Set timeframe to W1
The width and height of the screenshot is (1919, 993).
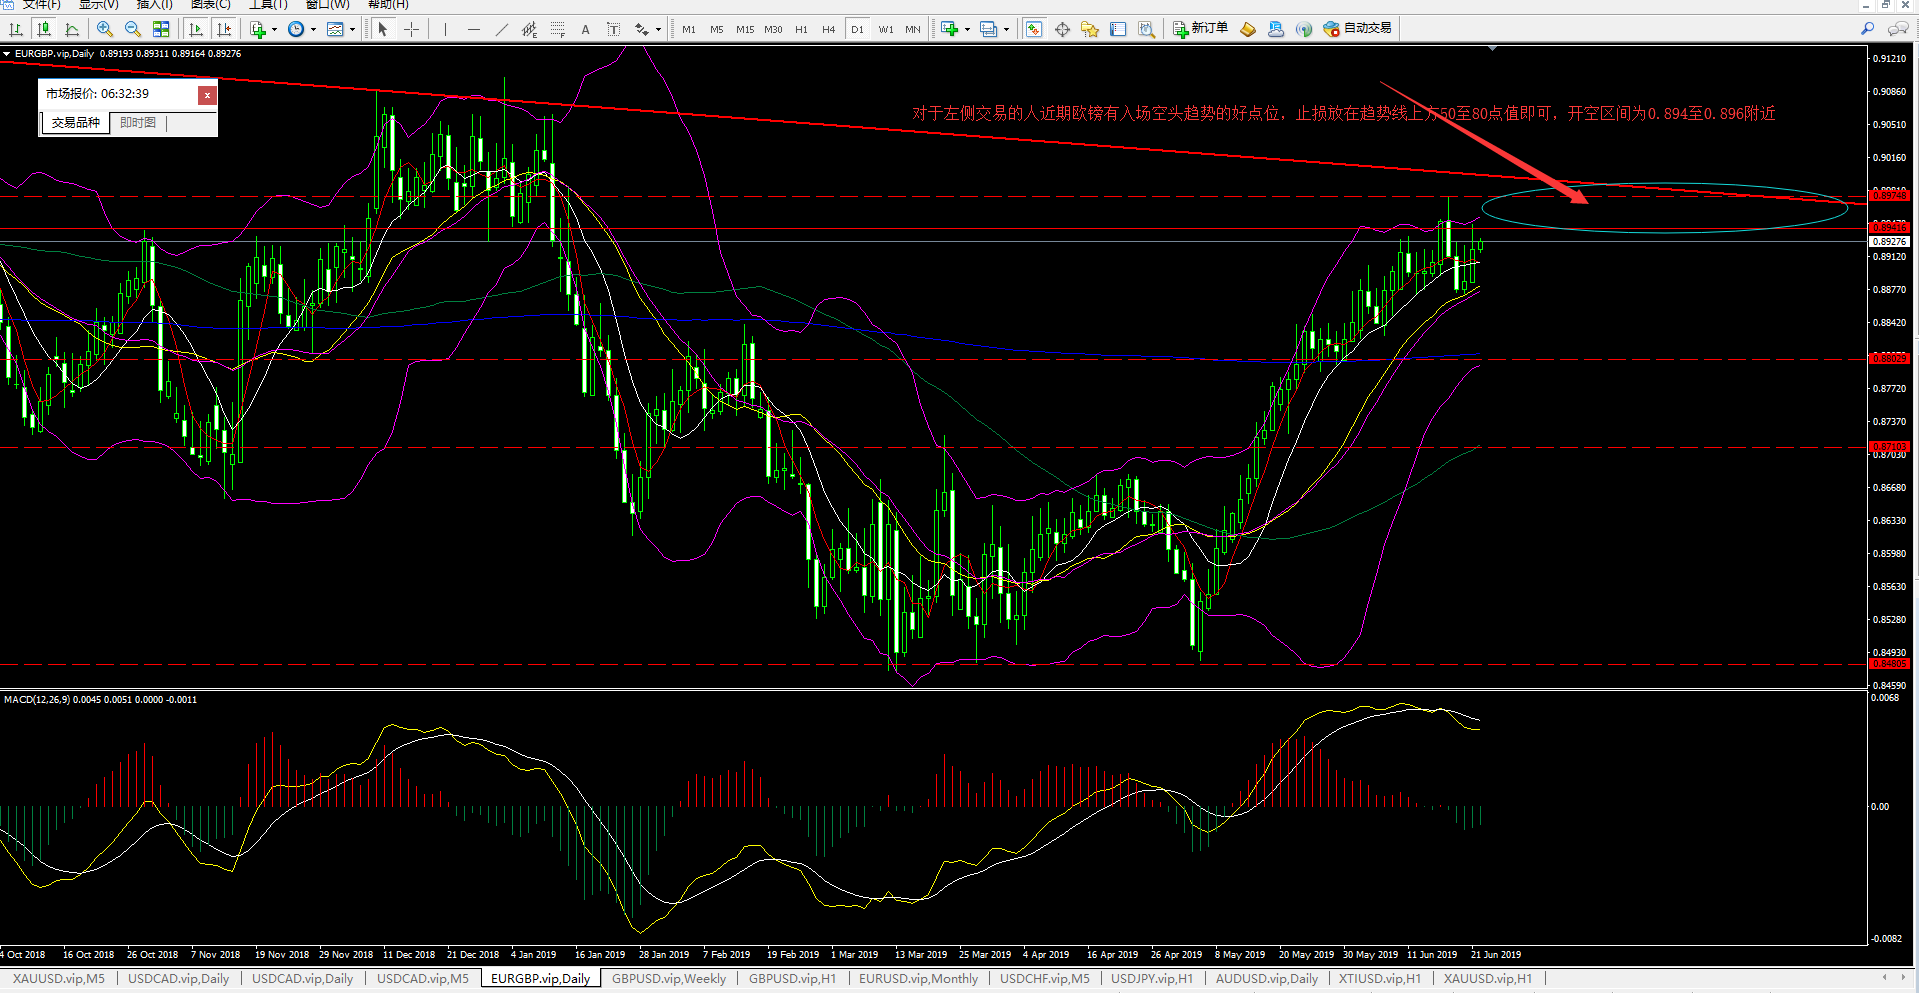886,29
